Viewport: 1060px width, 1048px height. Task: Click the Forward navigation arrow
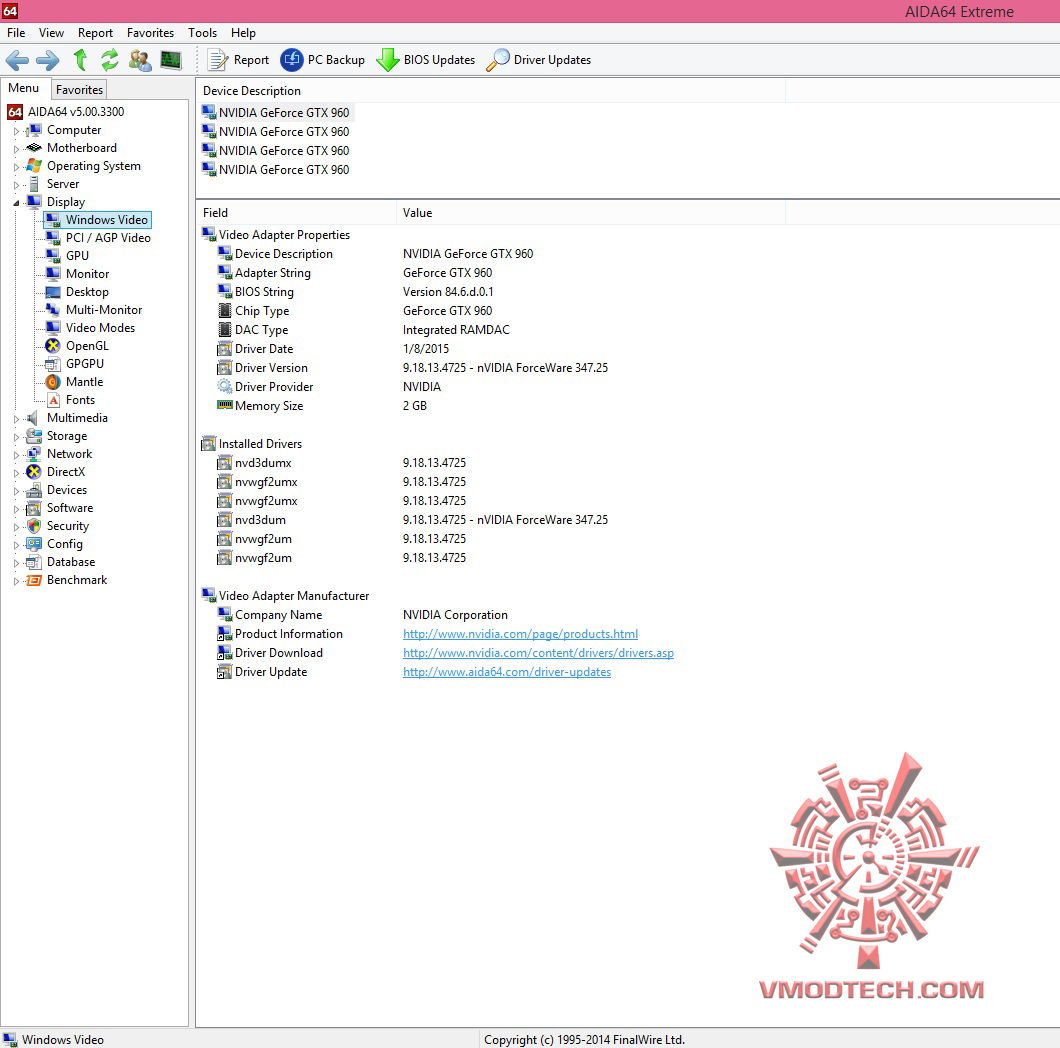(47, 60)
